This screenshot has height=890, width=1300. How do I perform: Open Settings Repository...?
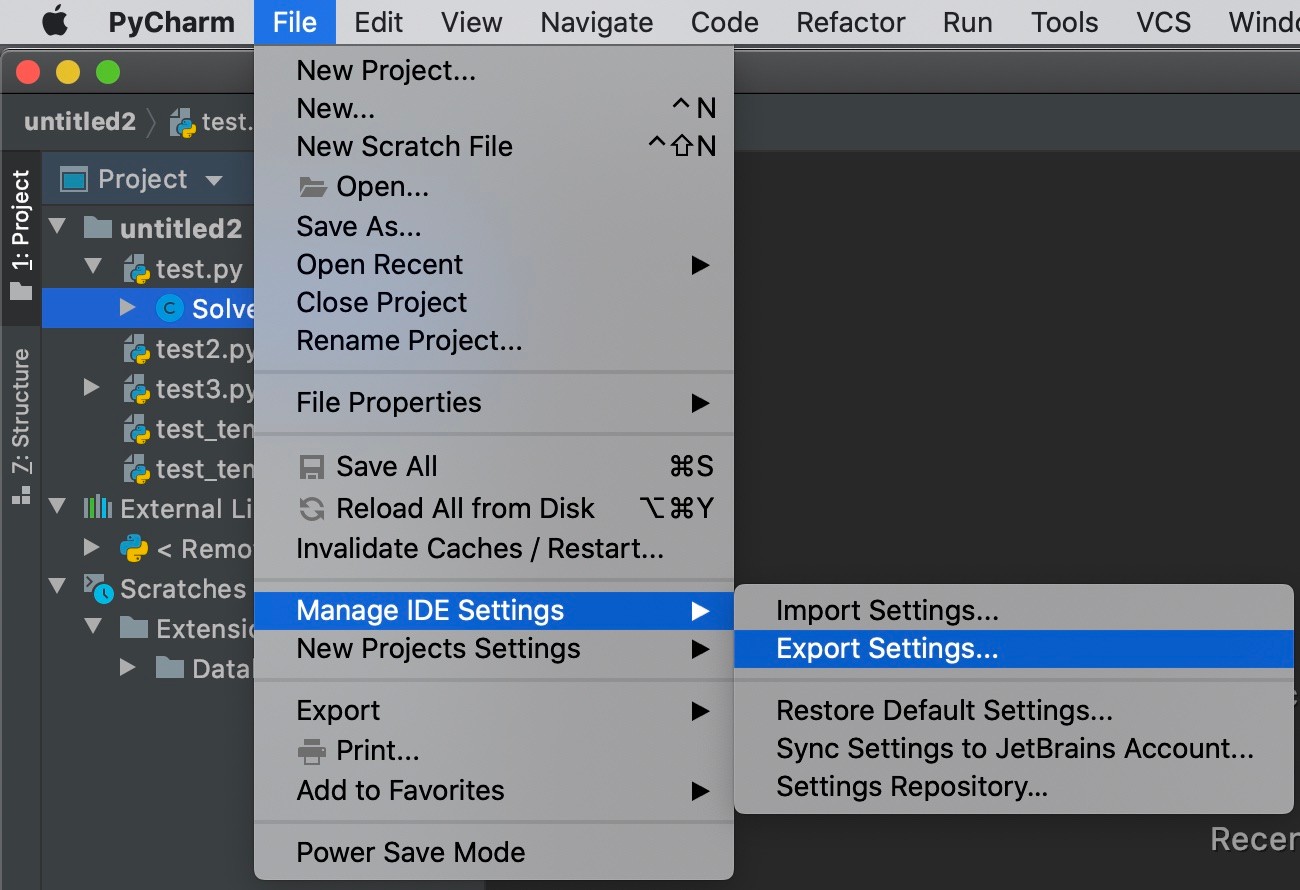click(1014, 786)
